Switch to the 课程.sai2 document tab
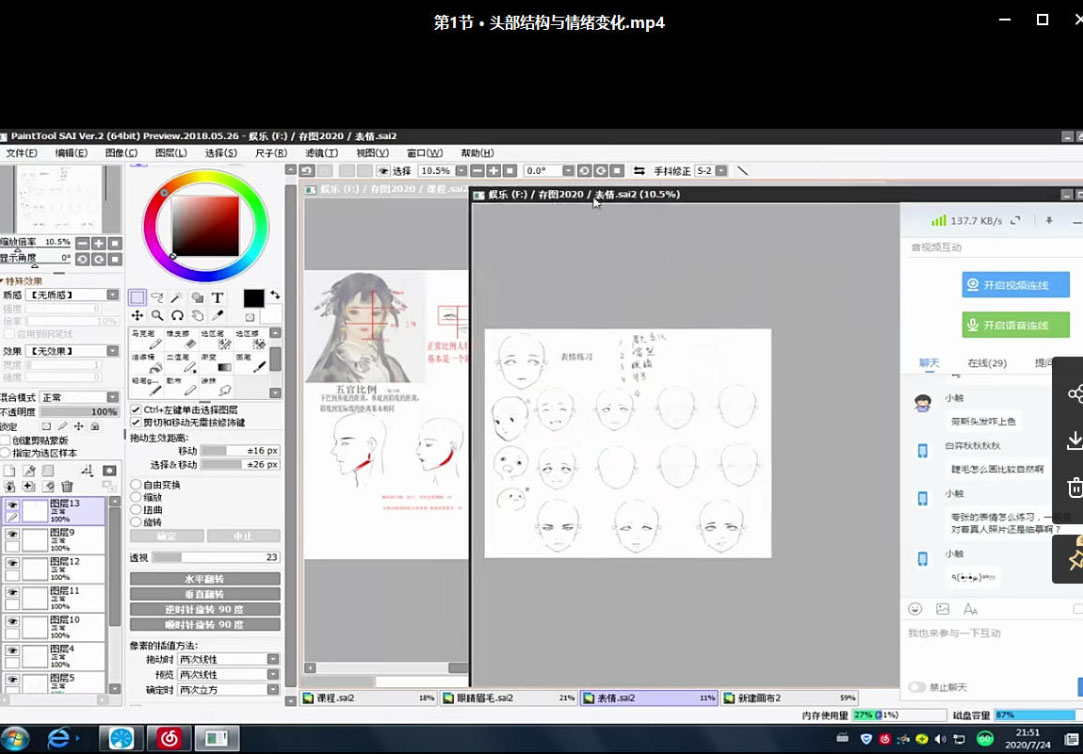Viewport: 1083px width, 754px height. pos(369,698)
